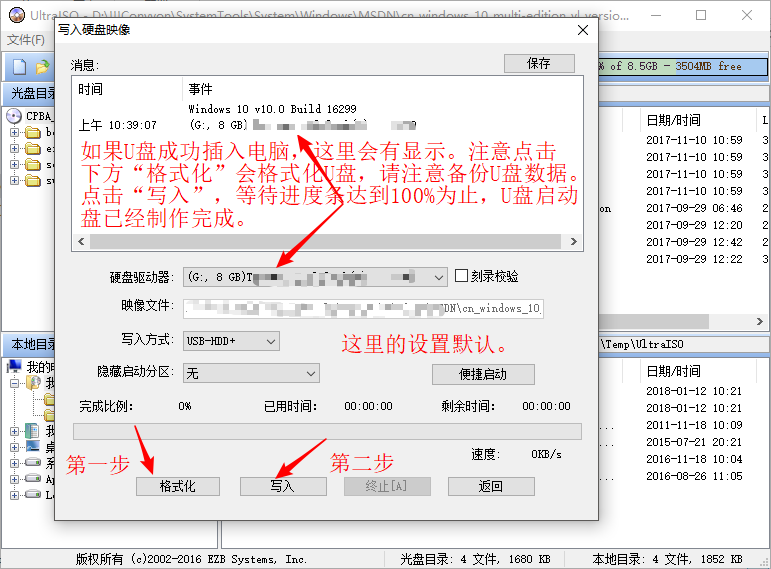Click the 写入 (Write) button
This screenshot has height=569, width=771.
click(x=283, y=486)
